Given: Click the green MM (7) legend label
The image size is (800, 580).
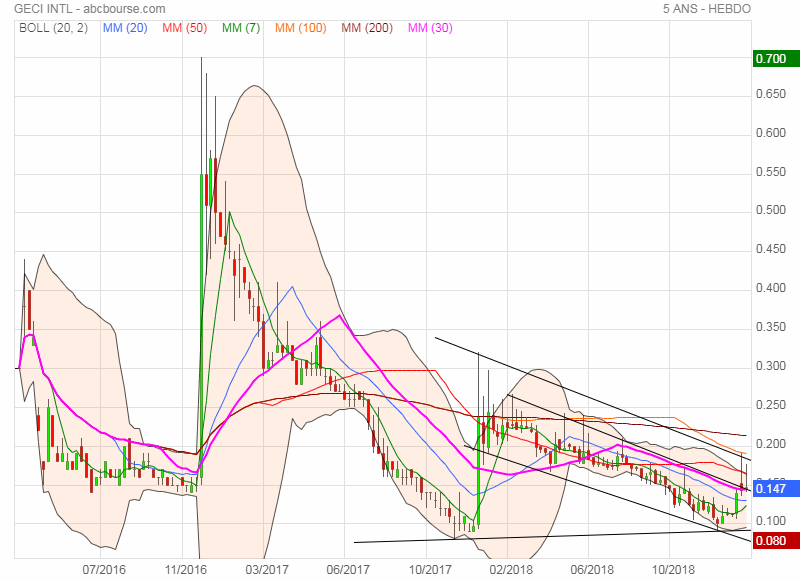Looking at the screenshot, I should 241,28.
